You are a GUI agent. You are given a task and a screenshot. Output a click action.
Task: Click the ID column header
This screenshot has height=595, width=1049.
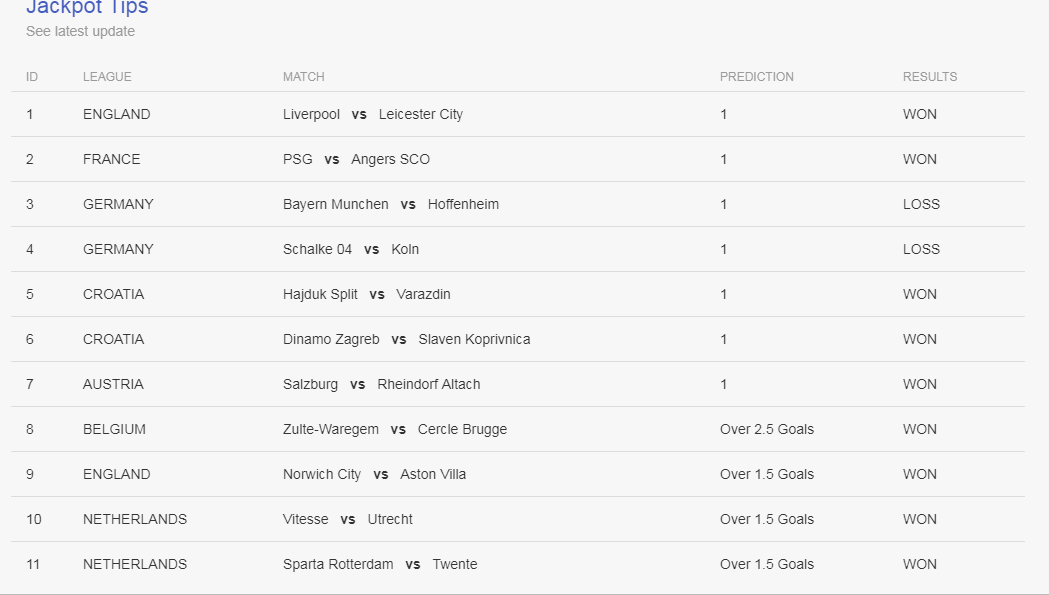tap(31, 77)
